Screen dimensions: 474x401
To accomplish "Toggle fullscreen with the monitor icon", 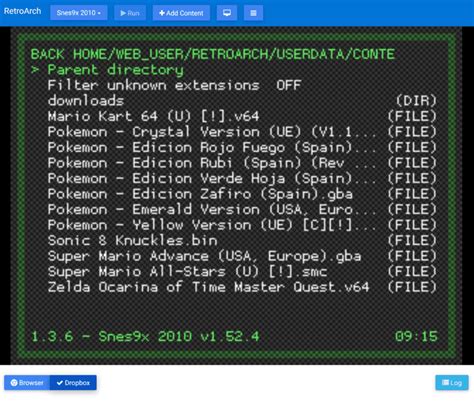I will 227,13.
